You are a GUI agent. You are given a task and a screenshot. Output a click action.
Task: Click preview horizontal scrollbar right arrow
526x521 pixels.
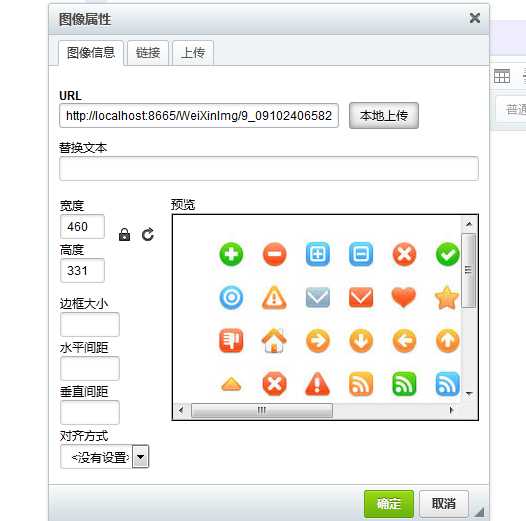coord(452,410)
